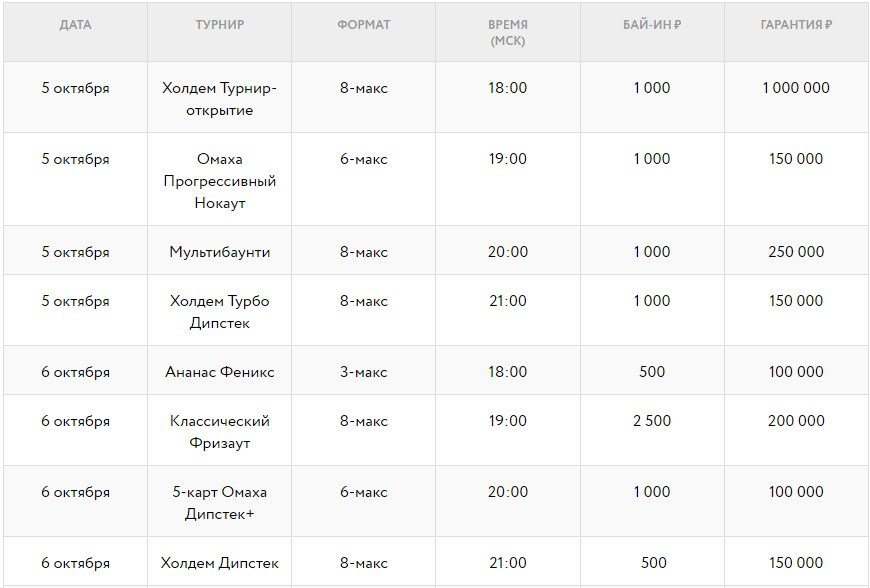Click the 1 000 000 guarantee cell

point(796,88)
